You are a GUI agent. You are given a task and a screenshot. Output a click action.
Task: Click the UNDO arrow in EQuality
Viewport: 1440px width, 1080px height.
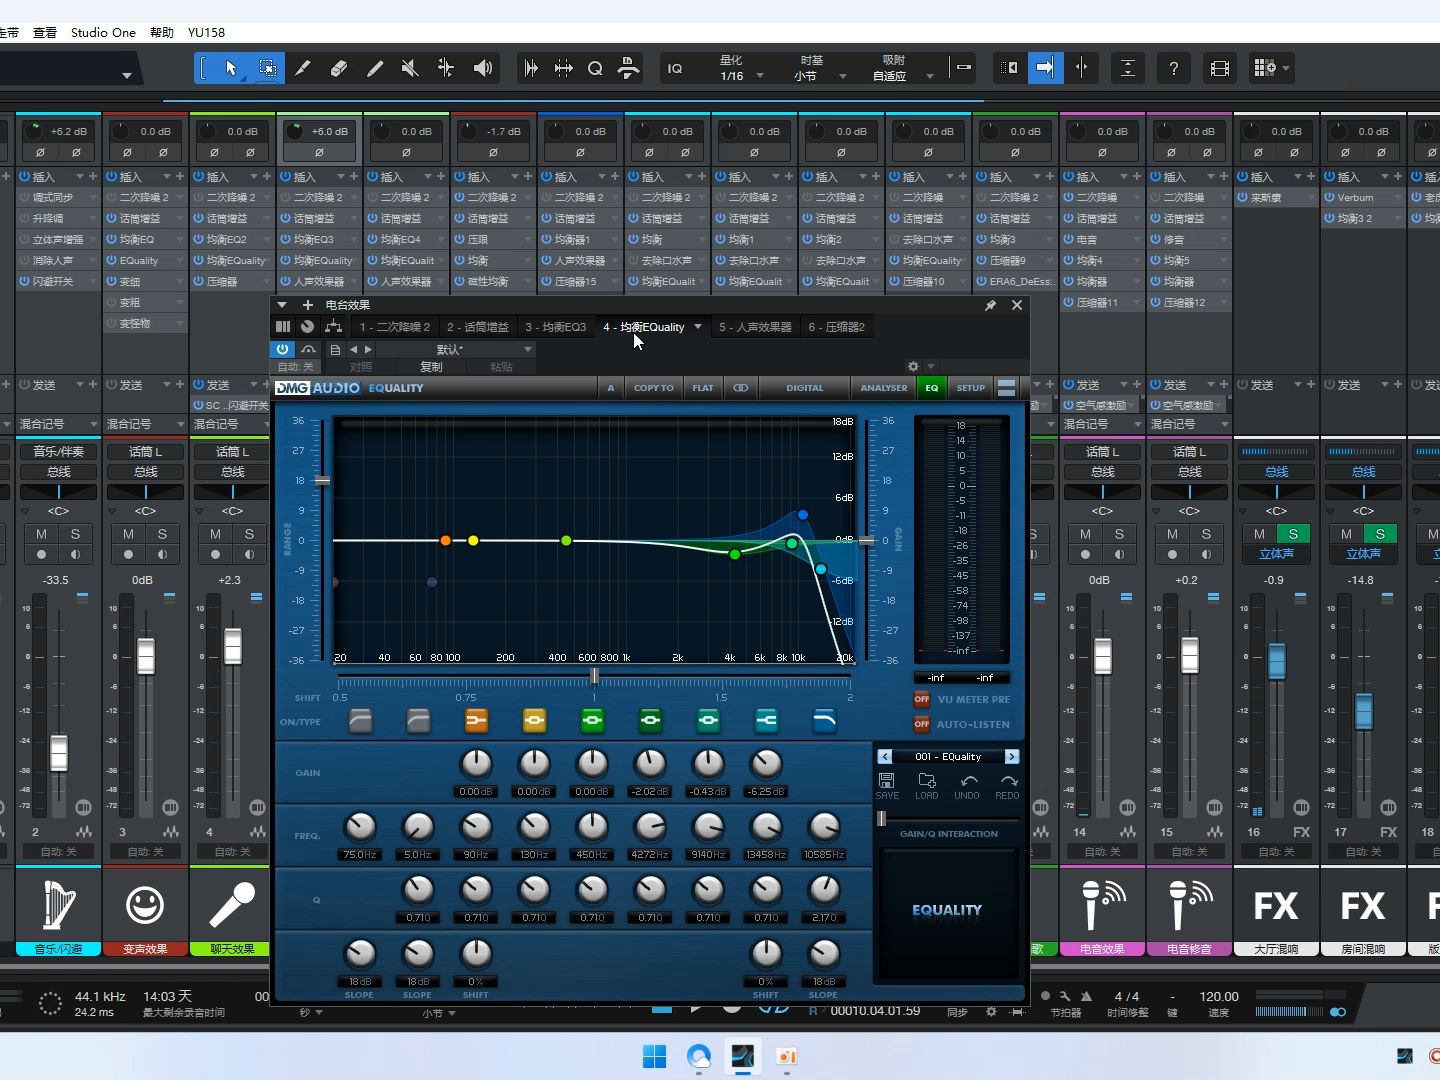(x=967, y=785)
